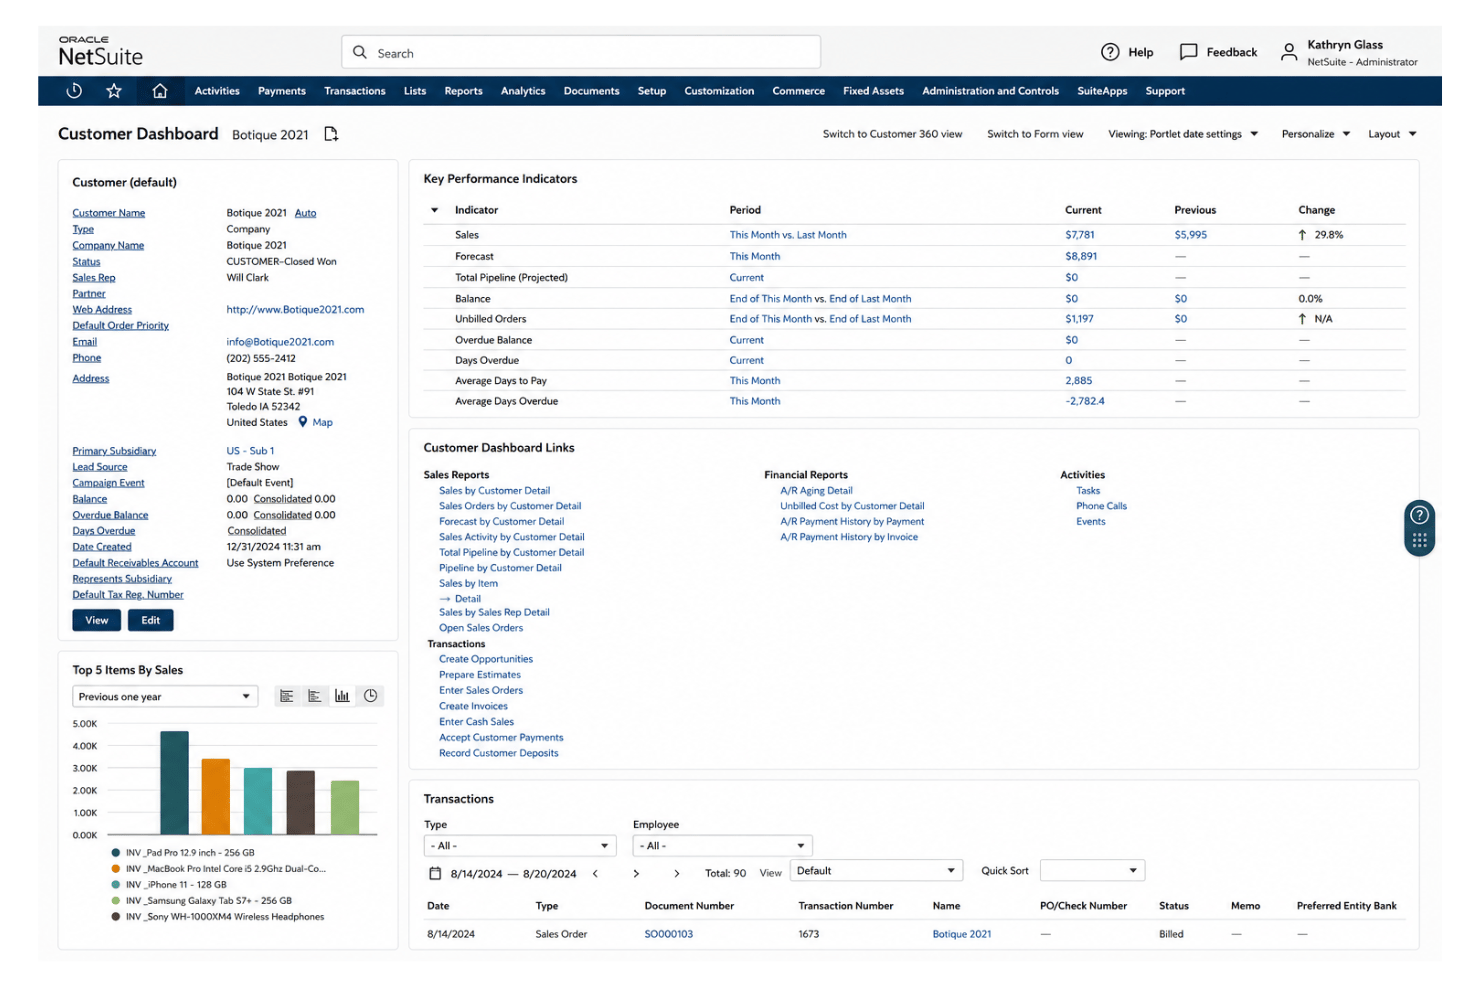
Task: Click This Month vs. Last Month period
Action: pos(788,235)
